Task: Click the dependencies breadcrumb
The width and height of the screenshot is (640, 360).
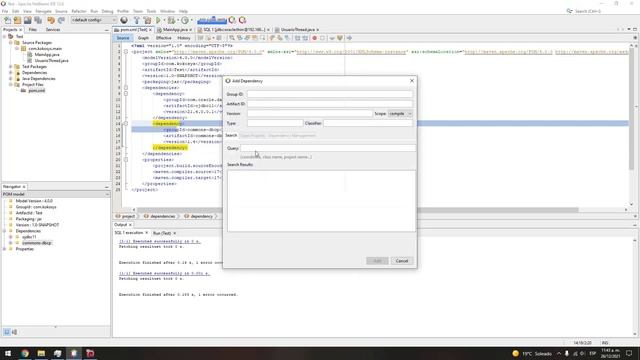Action: [162, 216]
